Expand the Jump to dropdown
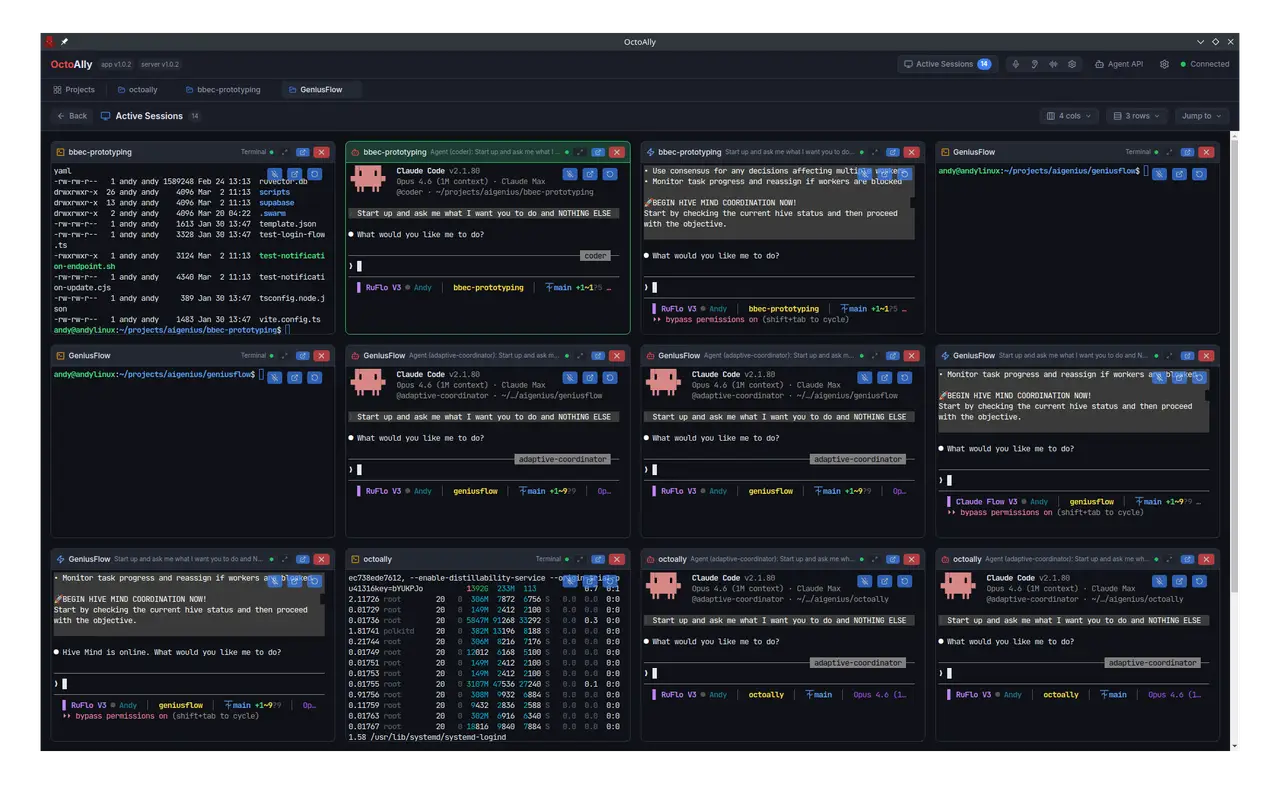The height and width of the screenshot is (799, 1280). click(x=1201, y=116)
